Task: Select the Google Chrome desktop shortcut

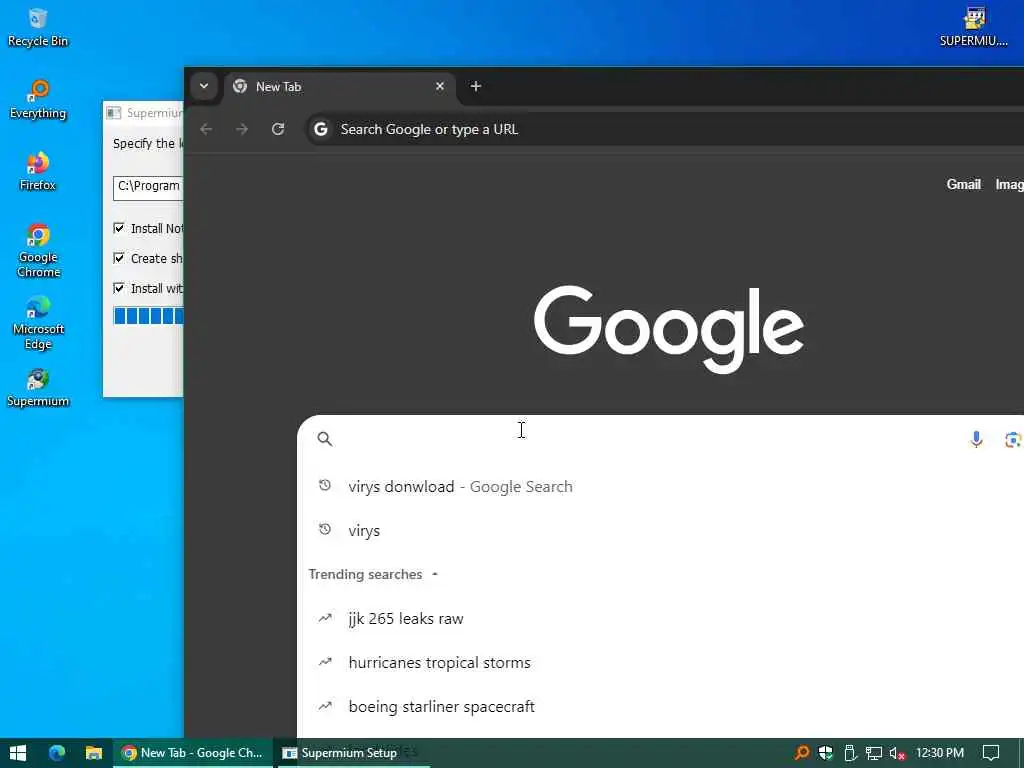Action: [38, 251]
